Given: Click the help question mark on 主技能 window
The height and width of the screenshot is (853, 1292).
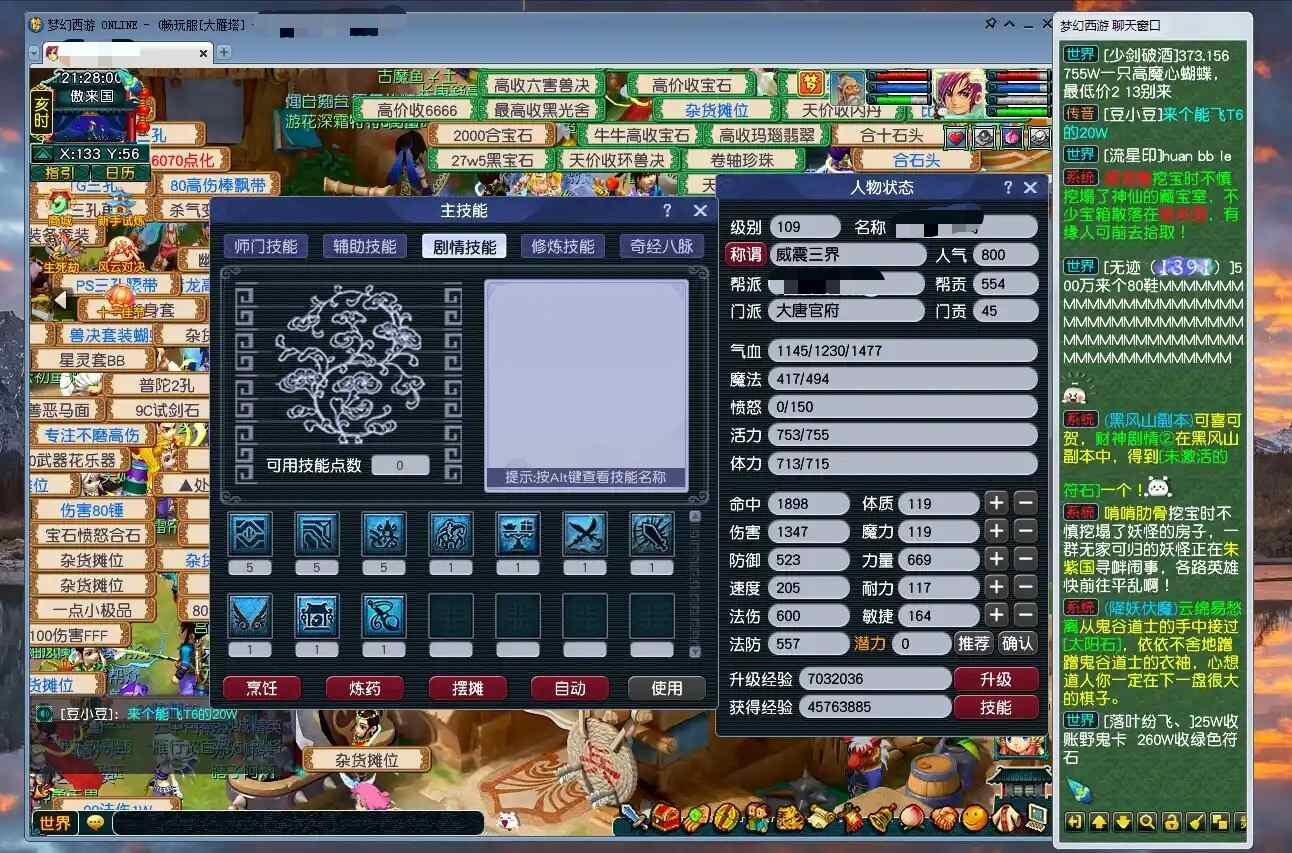Looking at the screenshot, I should pos(667,211).
